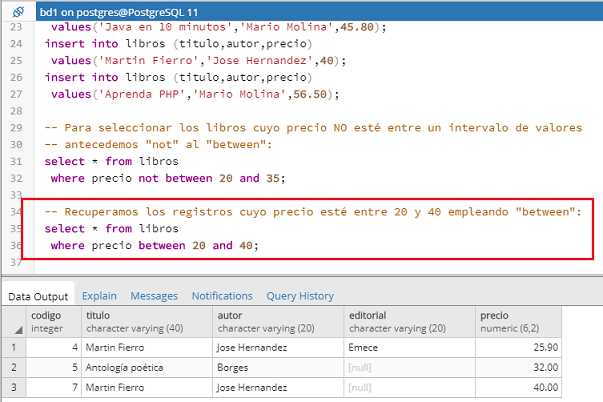Select the codigo column header
603x402 pixels.
[53, 322]
